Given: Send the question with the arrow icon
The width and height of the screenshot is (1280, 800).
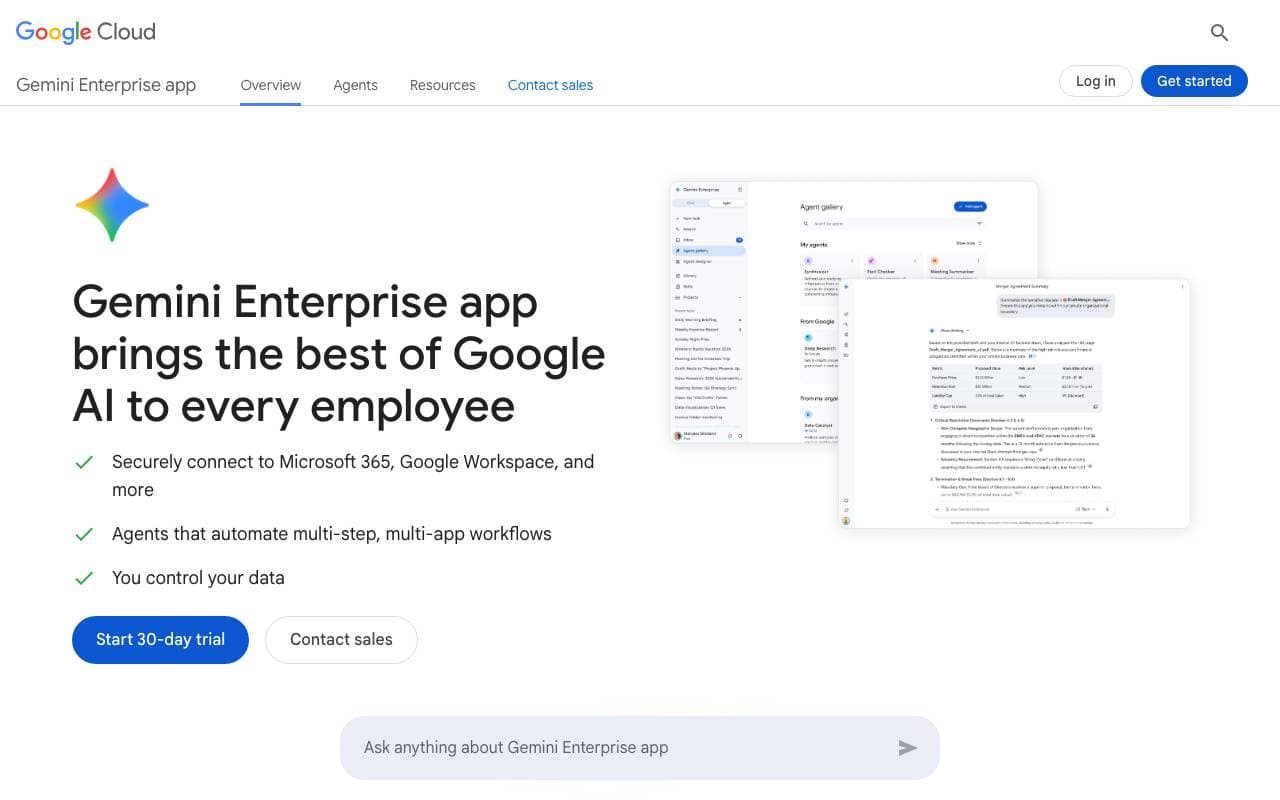Looking at the screenshot, I should tap(907, 747).
